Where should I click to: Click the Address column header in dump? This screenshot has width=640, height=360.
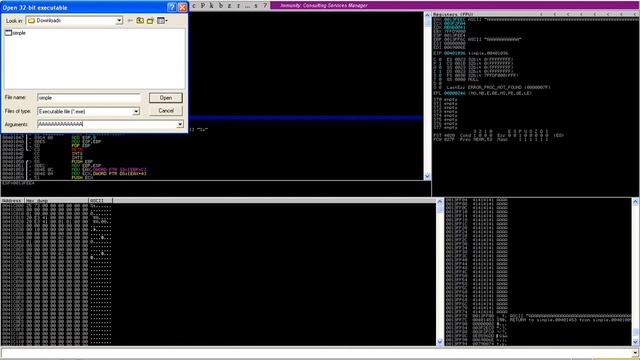click(13, 200)
